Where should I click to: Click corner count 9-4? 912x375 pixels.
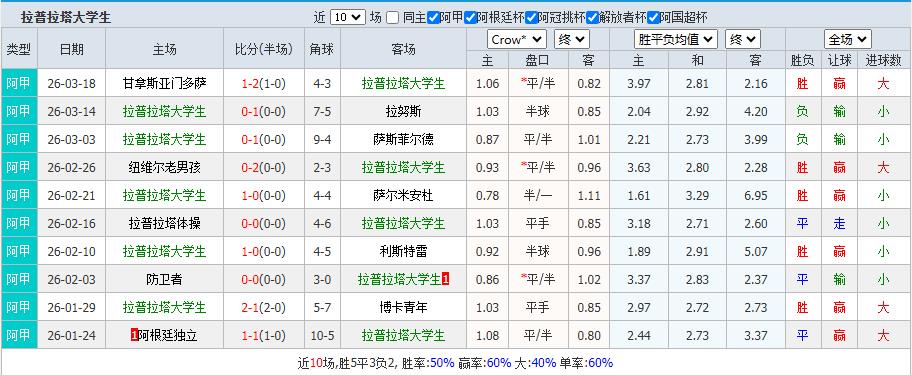pyautogui.click(x=322, y=140)
